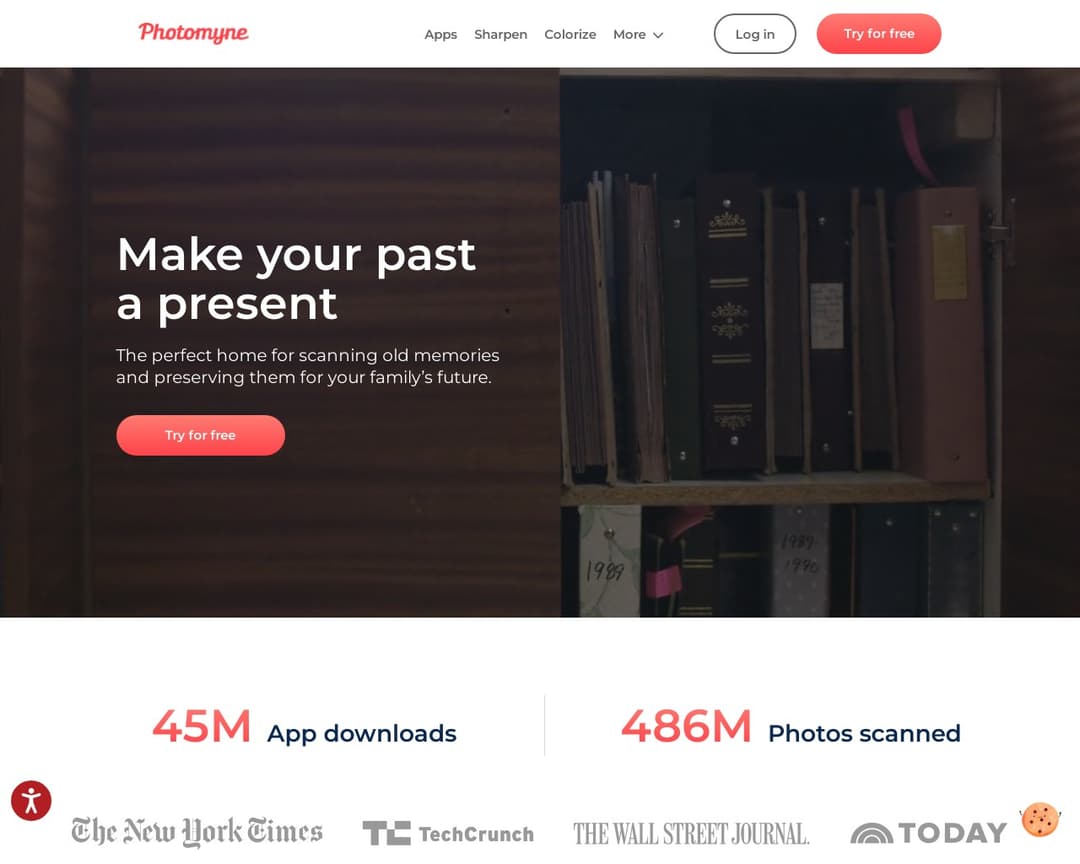Viewport: 1080px width, 864px height.
Task: Click Make your past a present heading
Action: 296,278
